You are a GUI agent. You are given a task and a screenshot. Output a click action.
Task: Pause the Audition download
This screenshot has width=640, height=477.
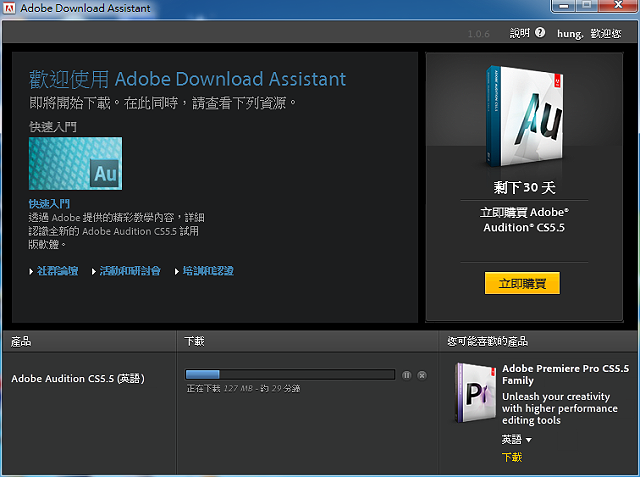(407, 375)
